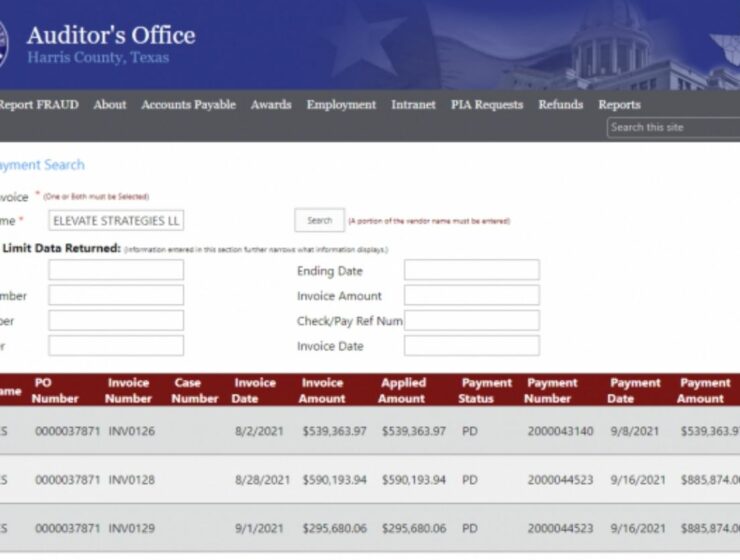Open the Employment navigation item
Viewport: 740px width, 560px height.
pyautogui.click(x=341, y=105)
